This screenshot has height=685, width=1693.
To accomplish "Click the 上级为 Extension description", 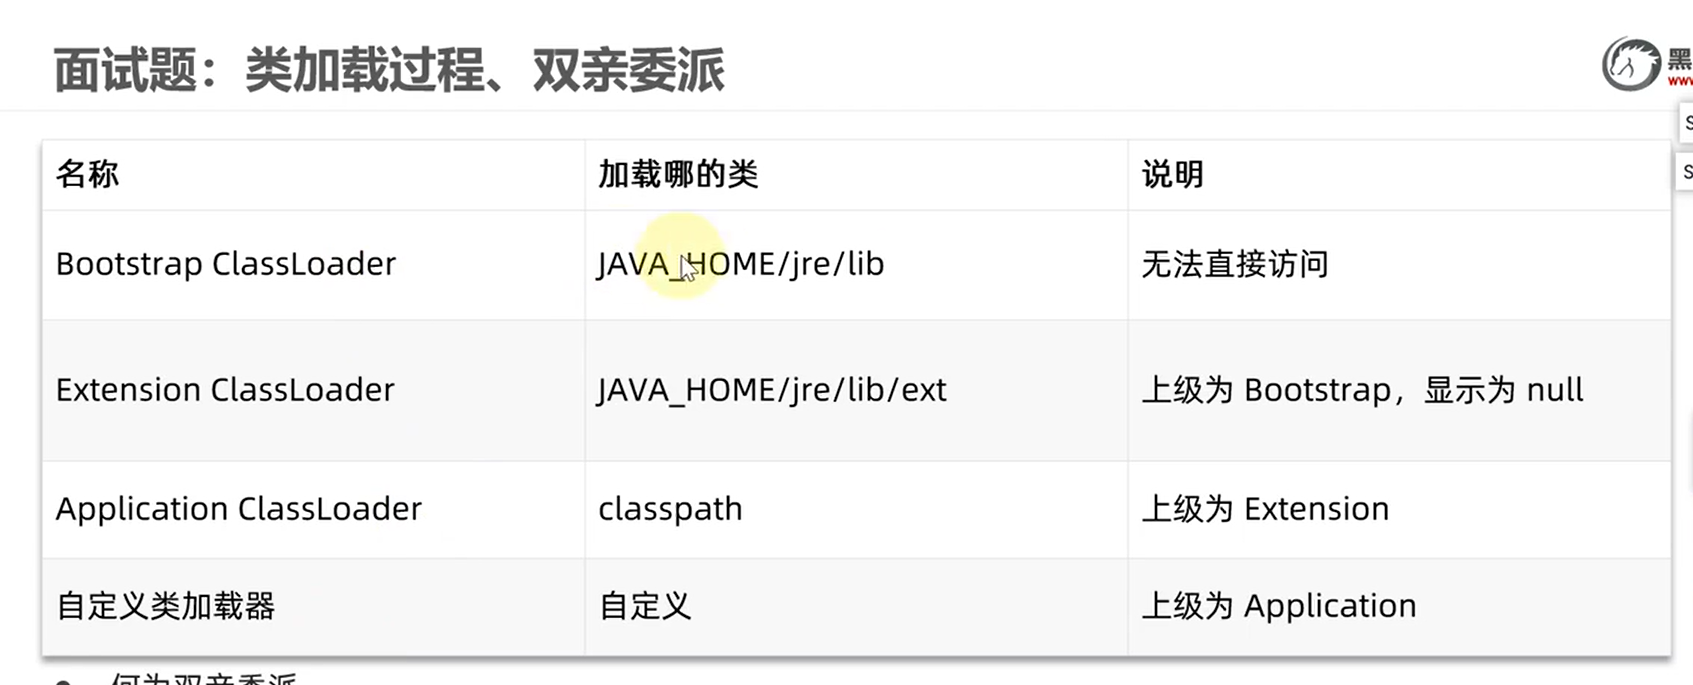I will pos(1265,509).
